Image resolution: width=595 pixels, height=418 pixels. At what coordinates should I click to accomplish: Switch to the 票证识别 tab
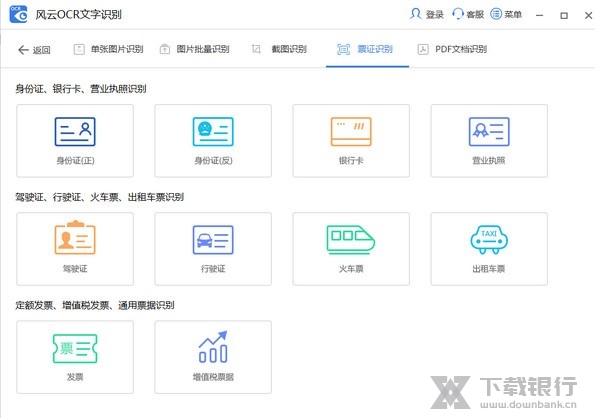(367, 49)
